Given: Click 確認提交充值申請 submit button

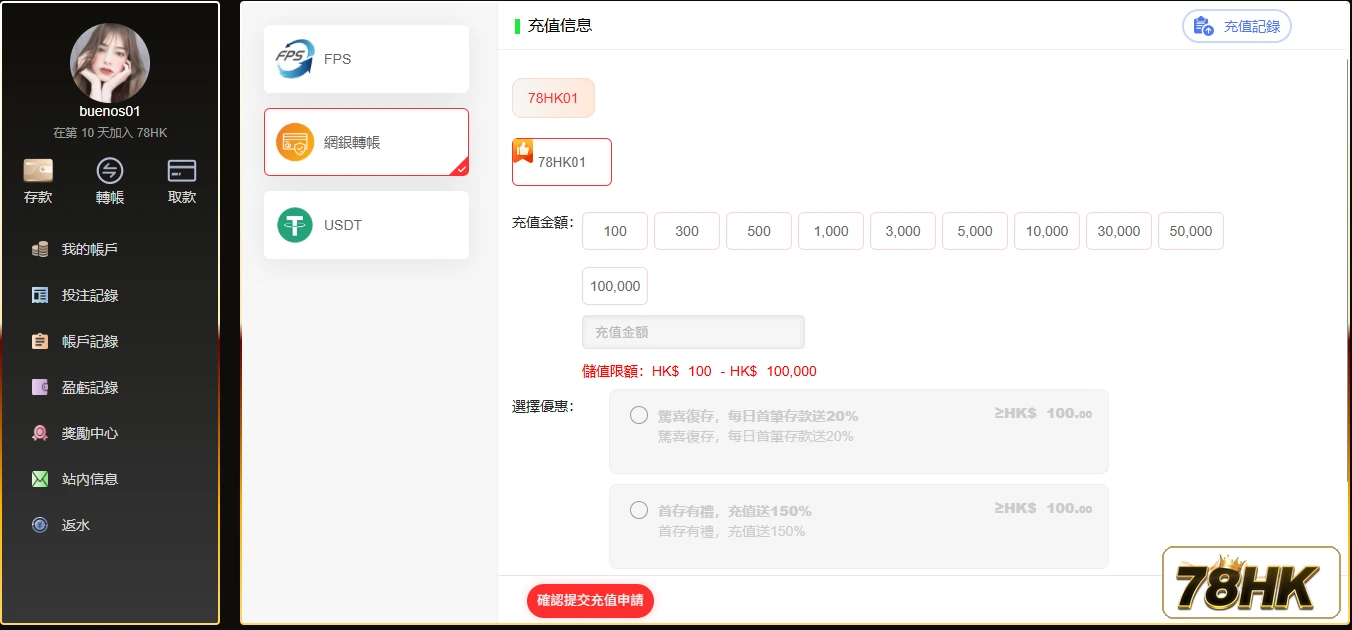Looking at the screenshot, I should [590, 601].
